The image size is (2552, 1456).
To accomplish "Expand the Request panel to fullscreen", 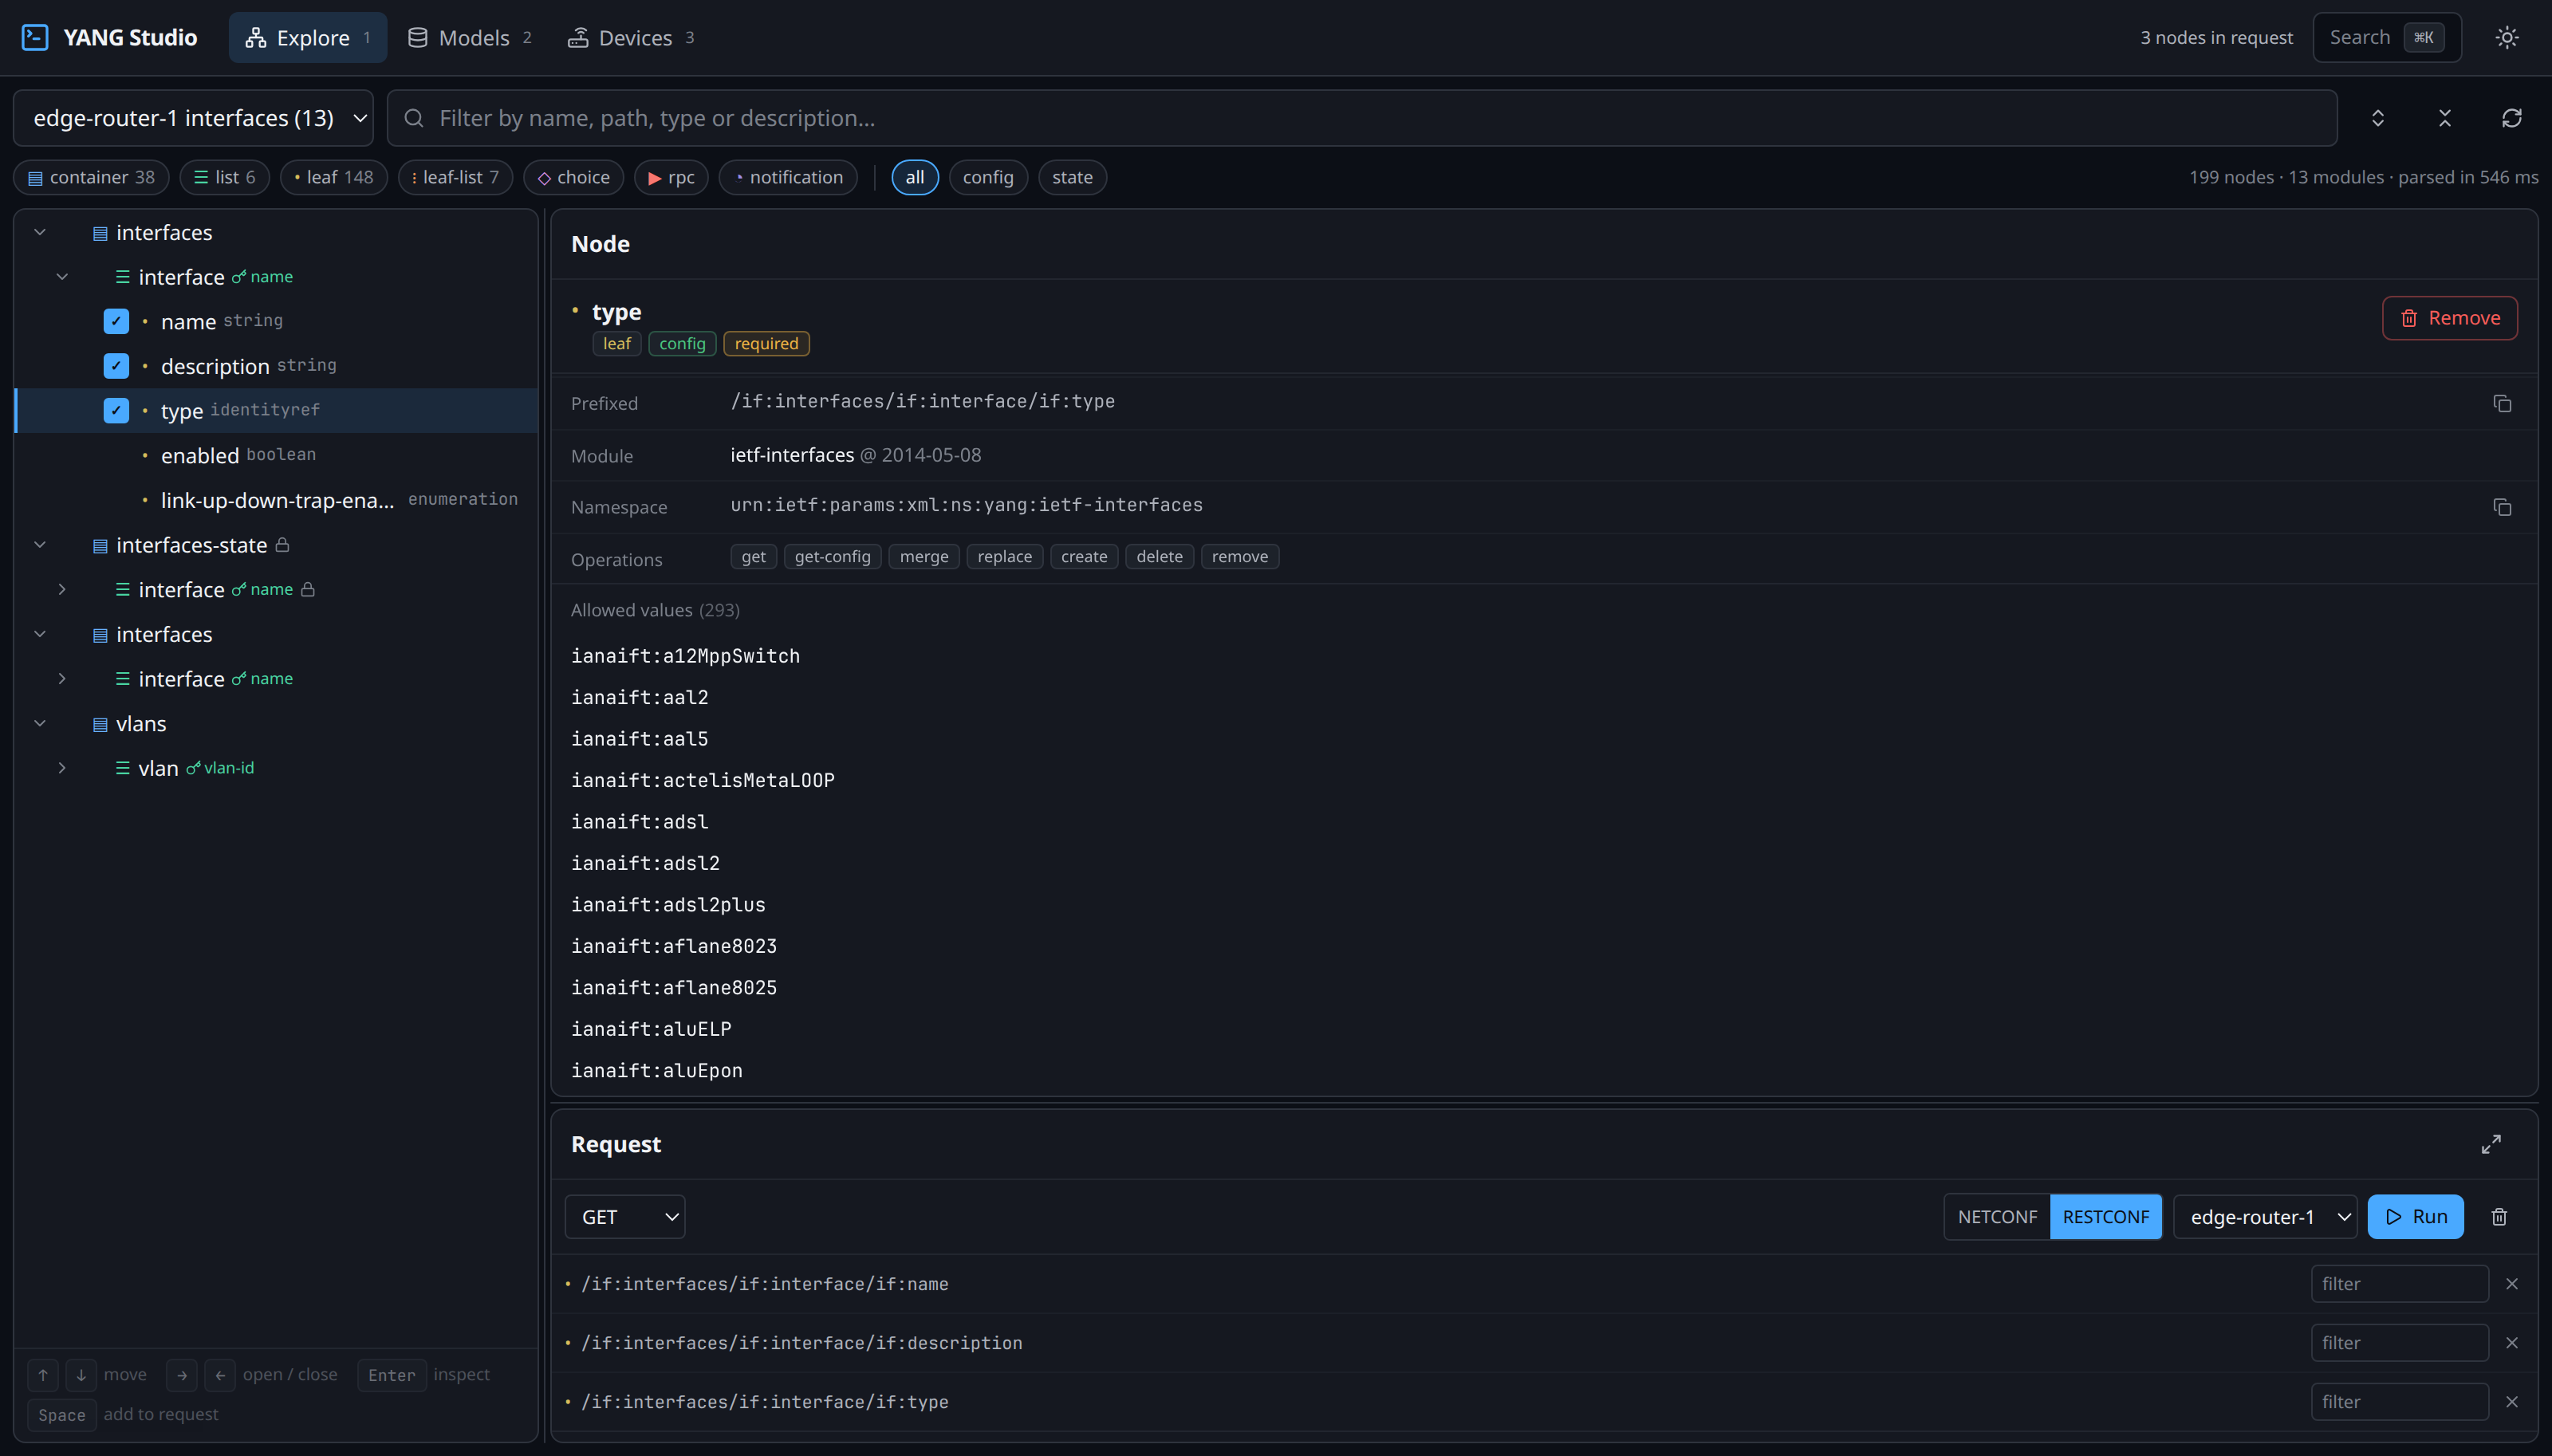I will click(2491, 1144).
